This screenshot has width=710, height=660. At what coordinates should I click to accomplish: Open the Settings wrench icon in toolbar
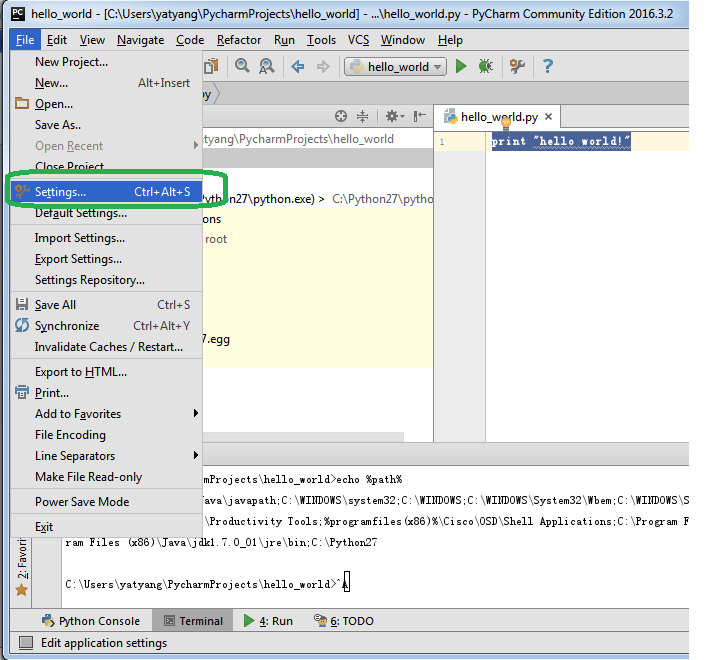point(517,67)
